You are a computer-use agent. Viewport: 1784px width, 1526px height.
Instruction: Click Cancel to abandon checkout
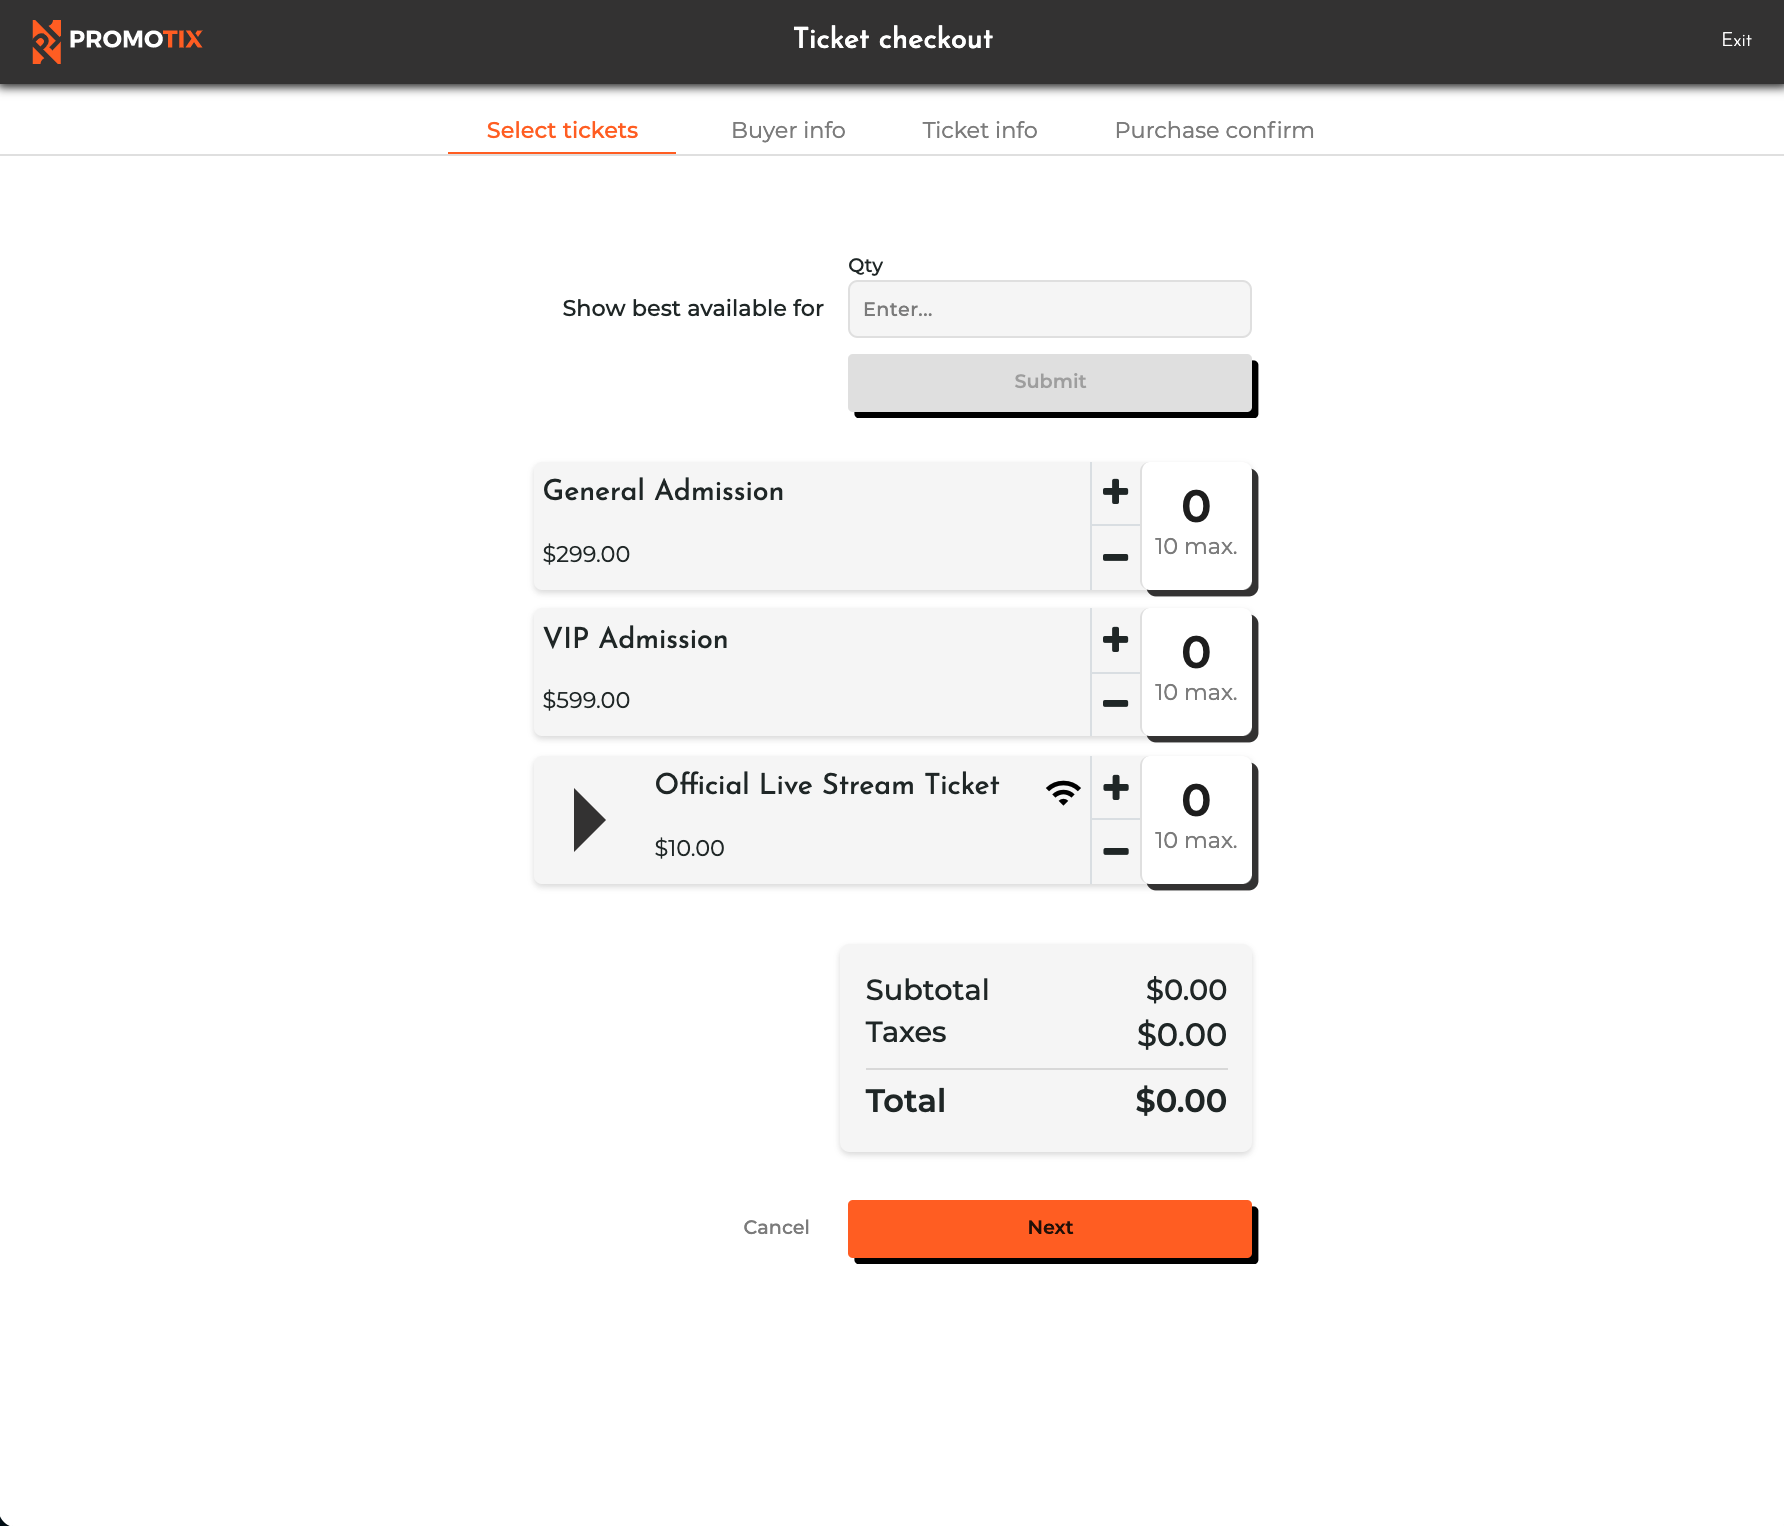[776, 1228]
